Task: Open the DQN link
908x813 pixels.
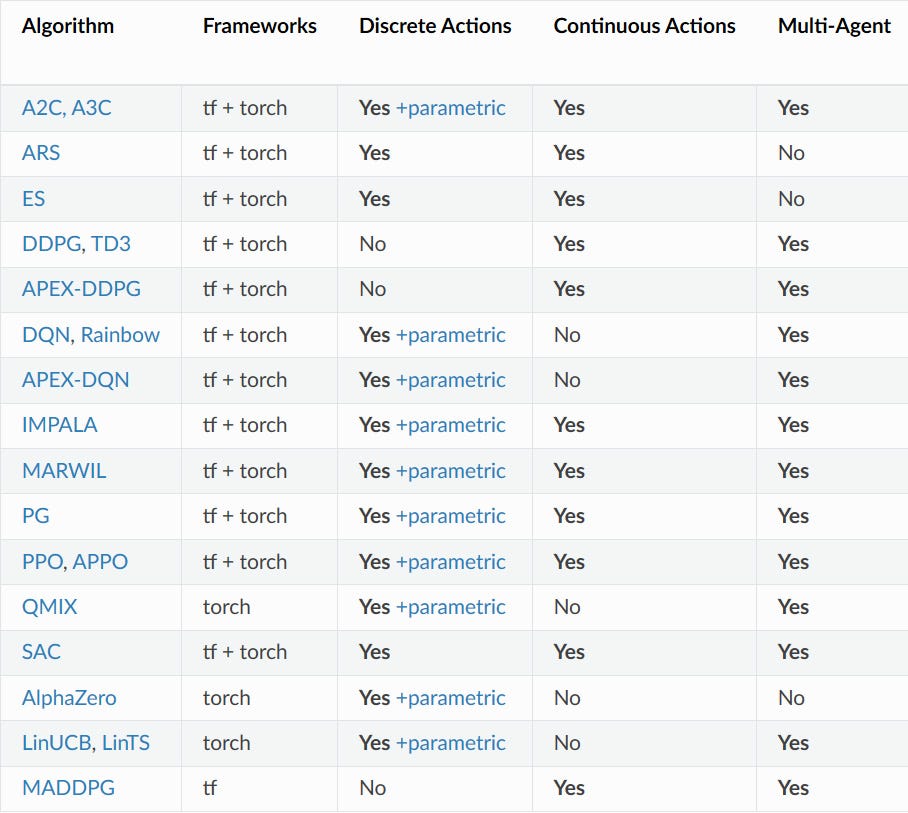Action: point(45,335)
